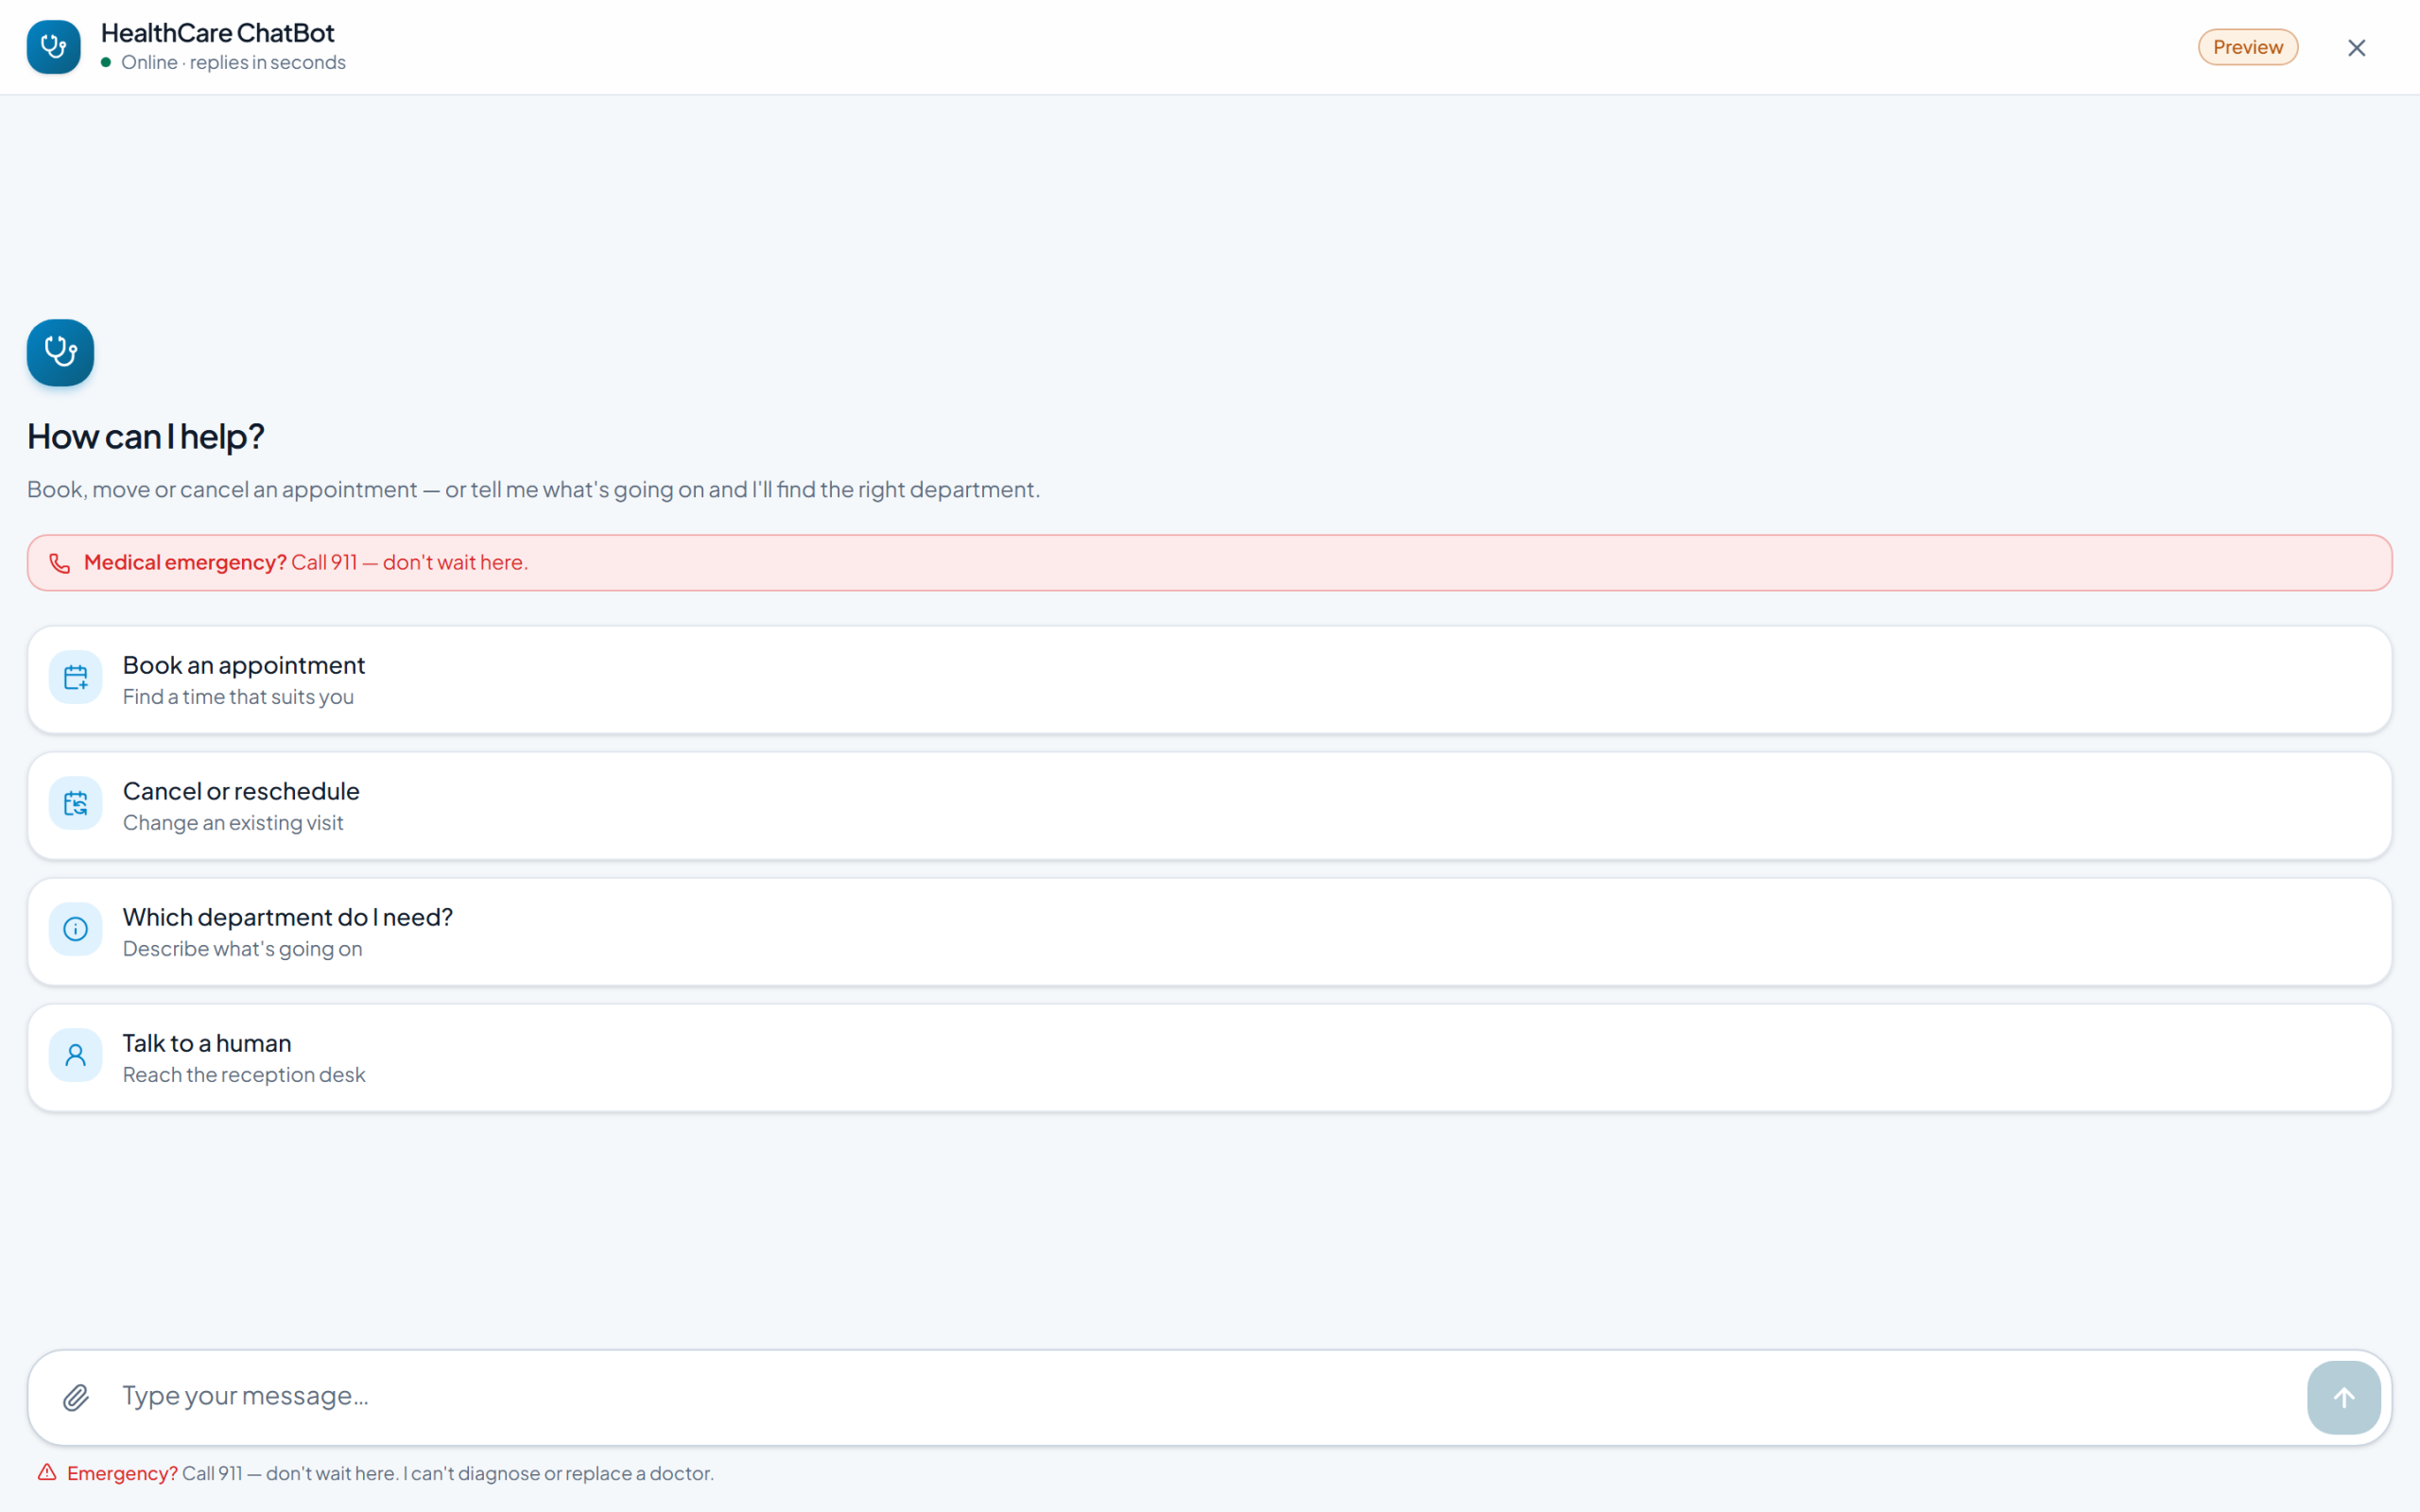Click the calendar-plus icon for booking
Image resolution: width=2420 pixels, height=1512 pixels.
coord(76,678)
